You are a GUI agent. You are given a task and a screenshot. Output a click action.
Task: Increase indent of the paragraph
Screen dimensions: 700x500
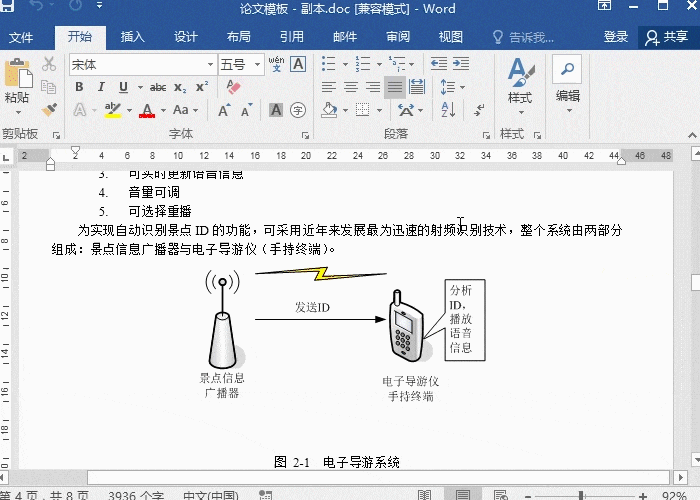(461, 64)
